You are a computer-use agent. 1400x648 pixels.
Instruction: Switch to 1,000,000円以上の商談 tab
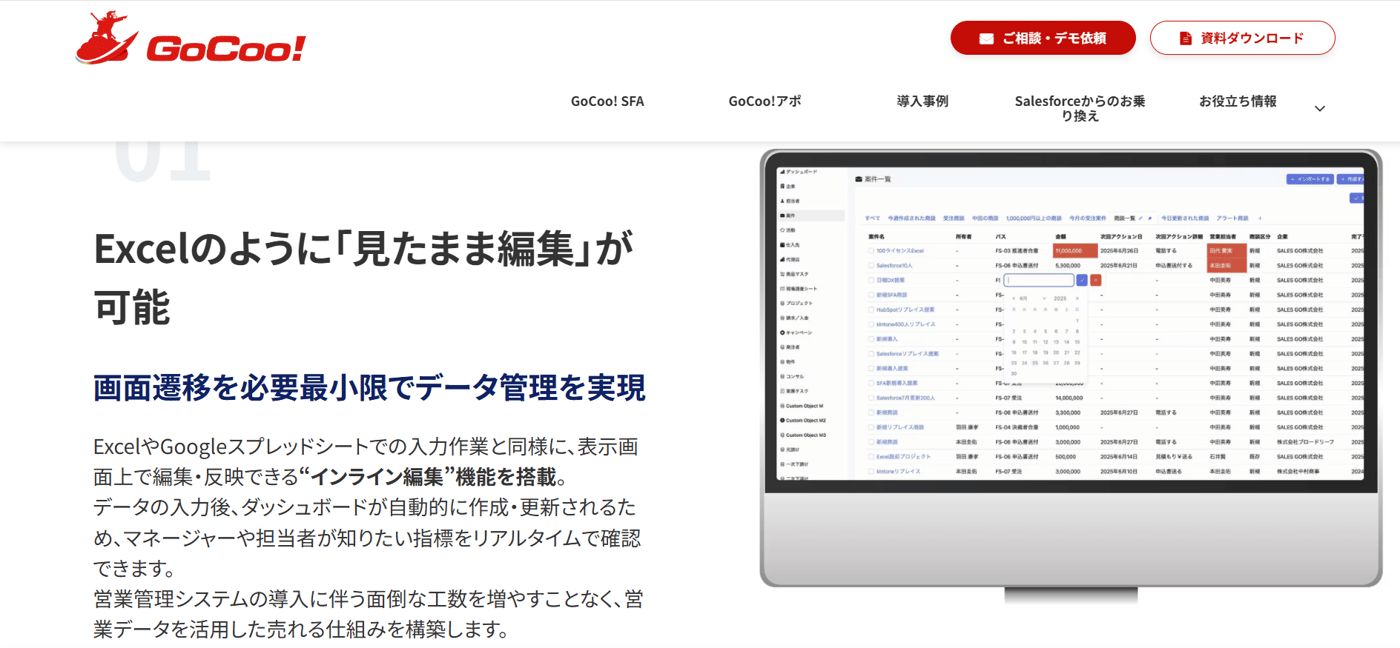(x=1034, y=218)
